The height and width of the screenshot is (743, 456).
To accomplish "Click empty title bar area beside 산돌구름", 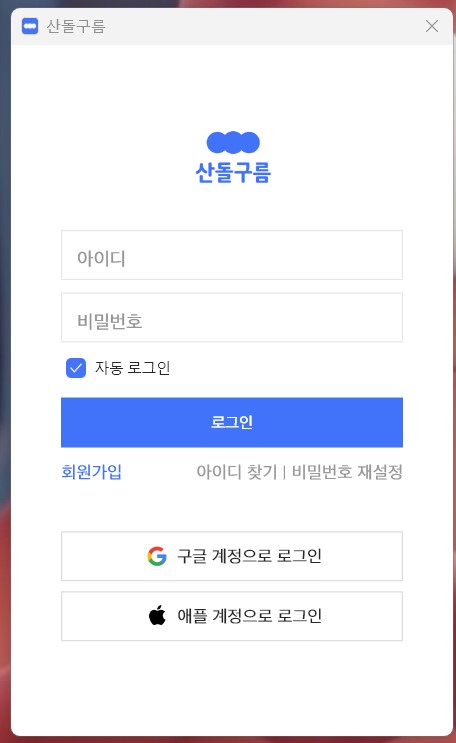I will click(261, 26).
